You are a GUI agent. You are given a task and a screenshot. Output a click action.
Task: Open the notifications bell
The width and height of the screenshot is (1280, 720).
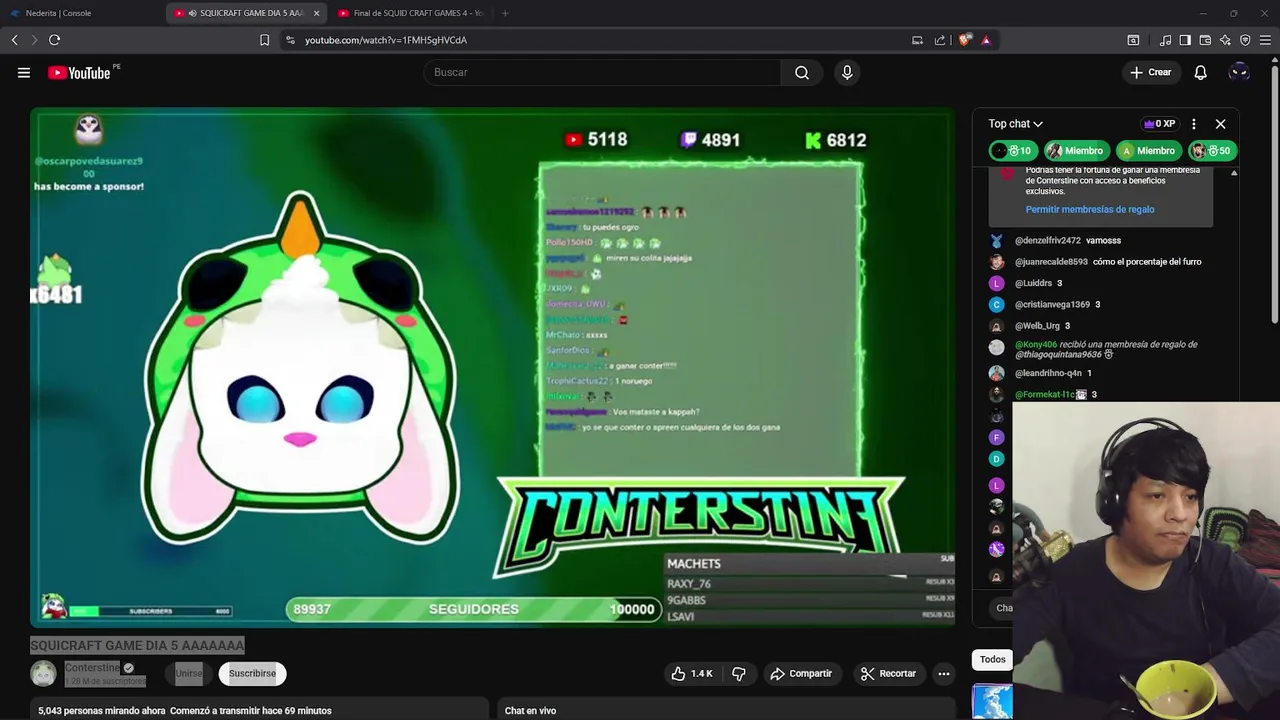point(1201,72)
